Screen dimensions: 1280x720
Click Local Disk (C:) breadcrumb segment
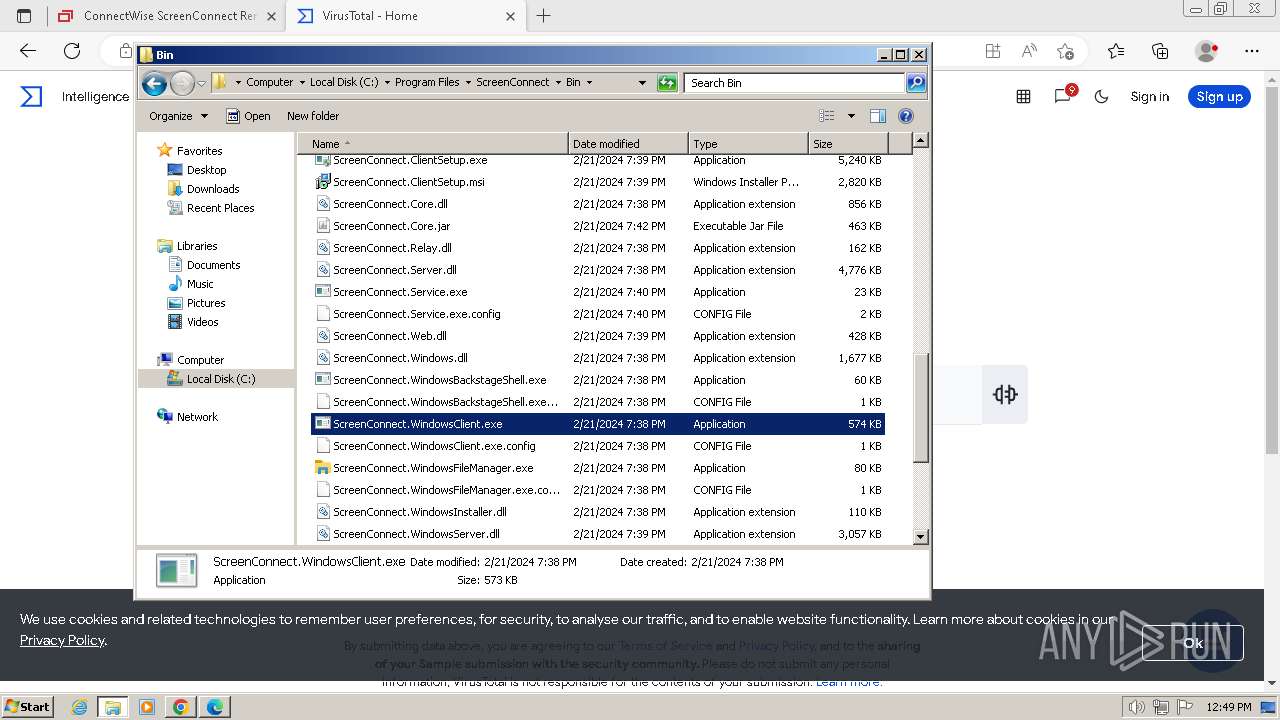pyautogui.click(x=344, y=82)
